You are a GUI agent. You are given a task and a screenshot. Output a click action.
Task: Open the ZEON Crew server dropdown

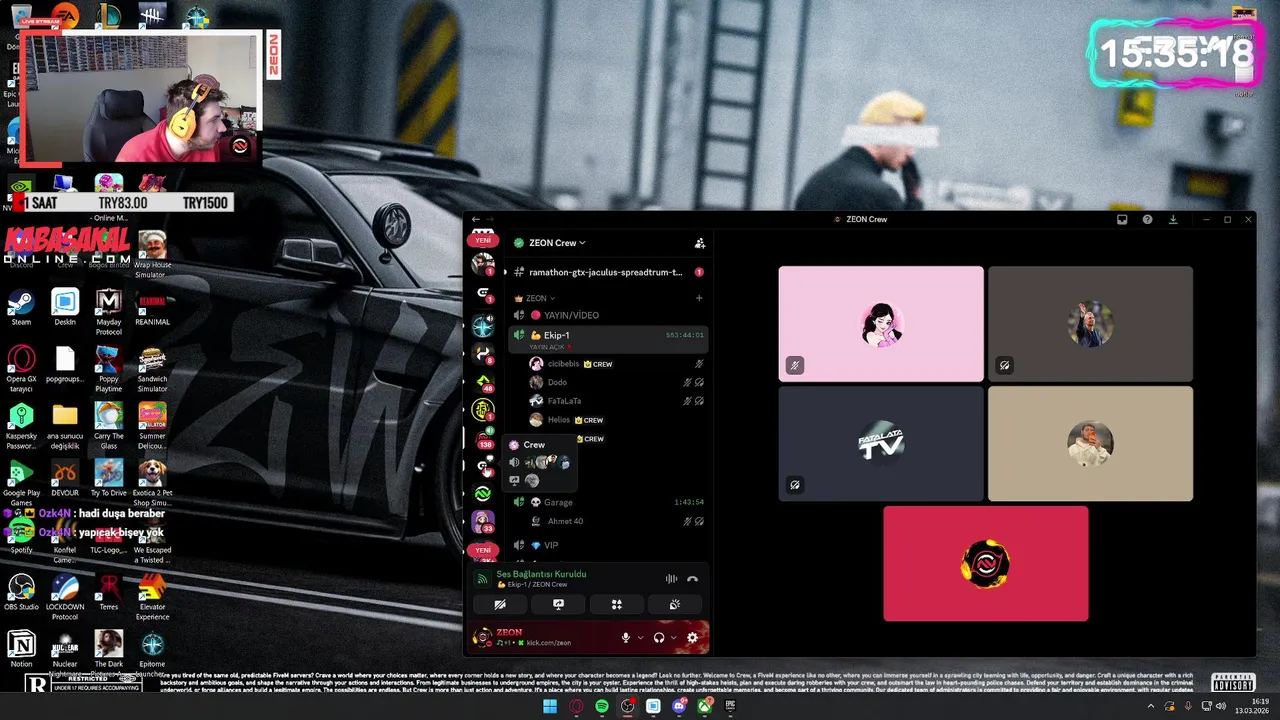point(556,243)
